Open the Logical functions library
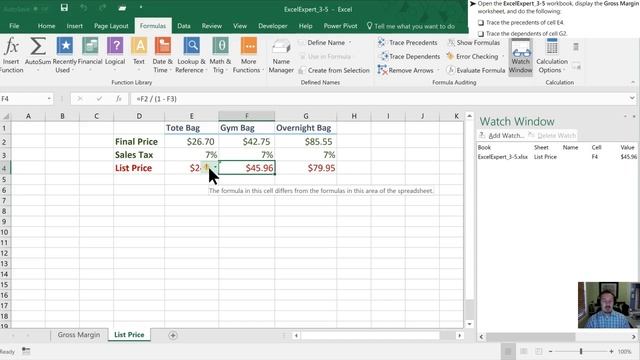 click(115, 56)
